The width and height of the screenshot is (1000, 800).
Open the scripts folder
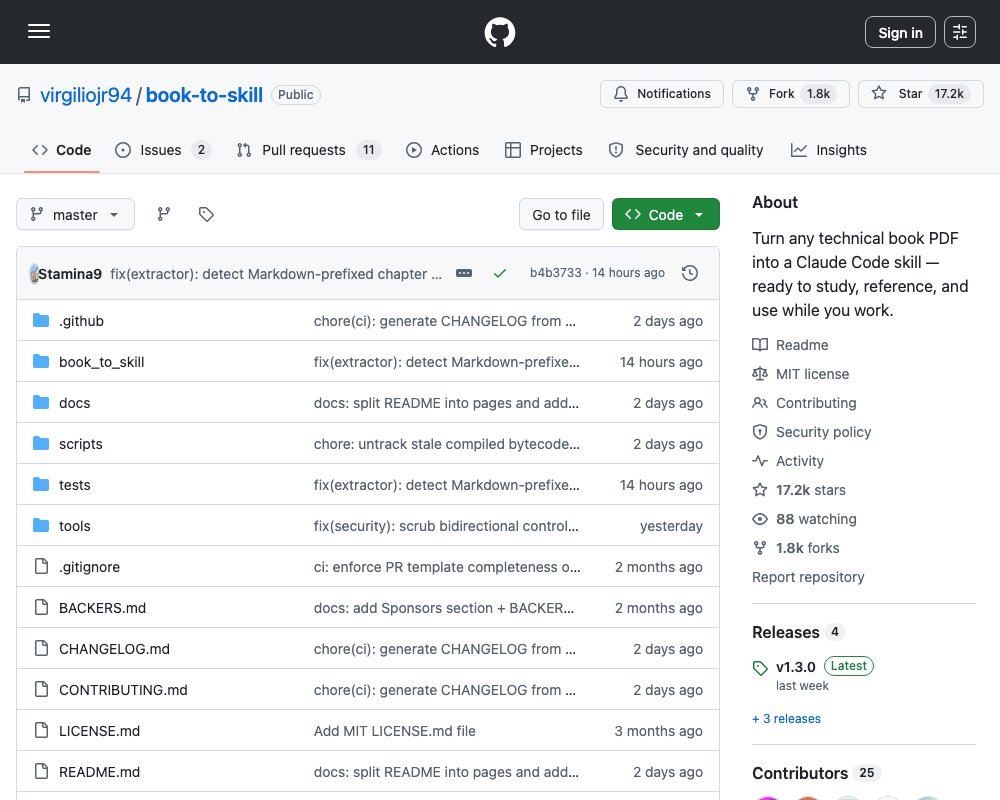(80, 444)
